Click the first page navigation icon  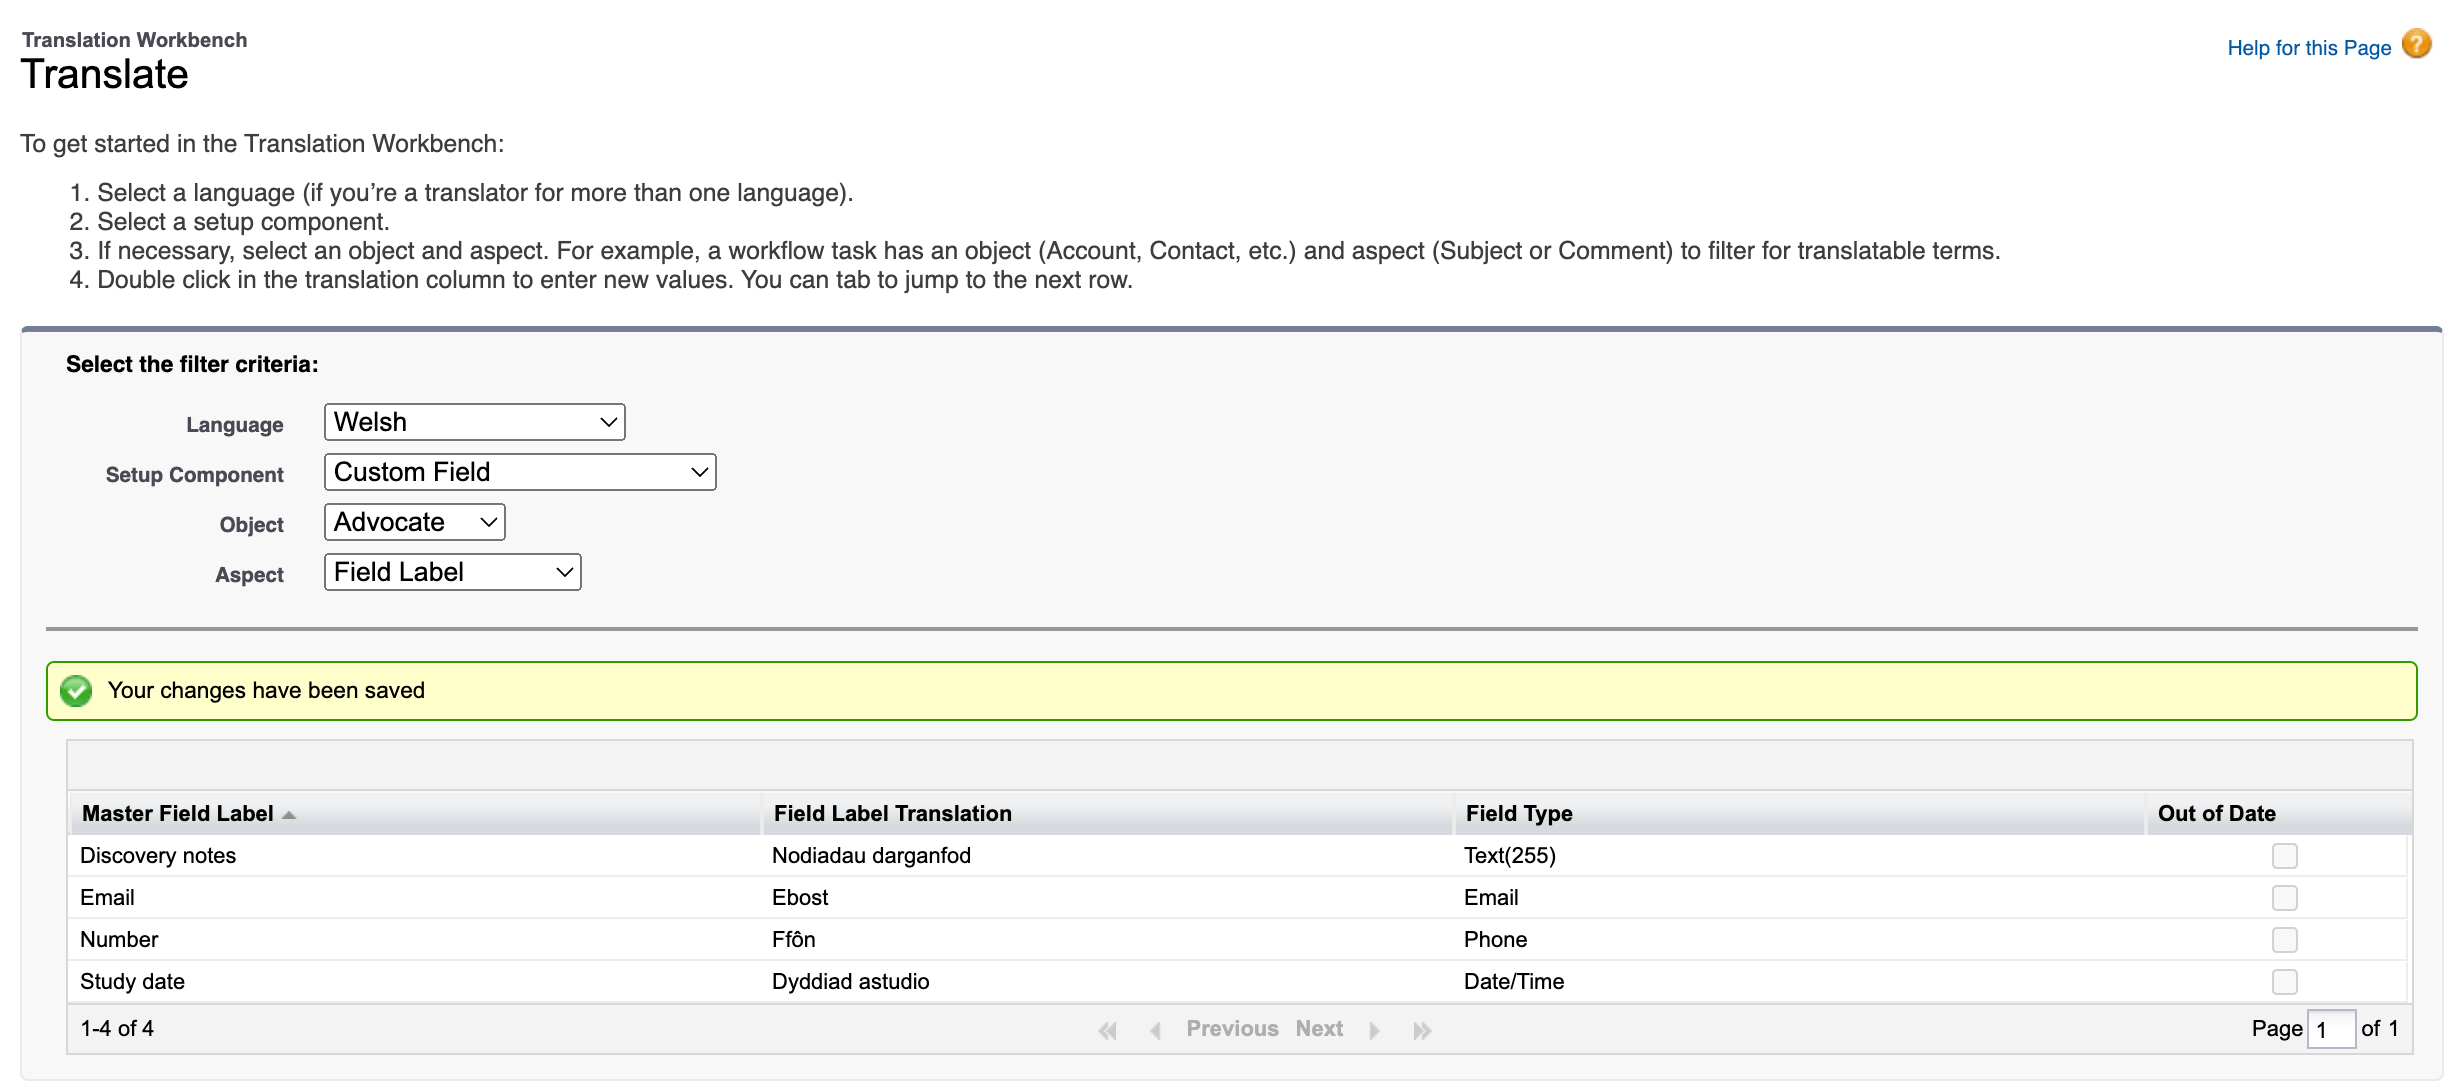tap(1107, 1029)
